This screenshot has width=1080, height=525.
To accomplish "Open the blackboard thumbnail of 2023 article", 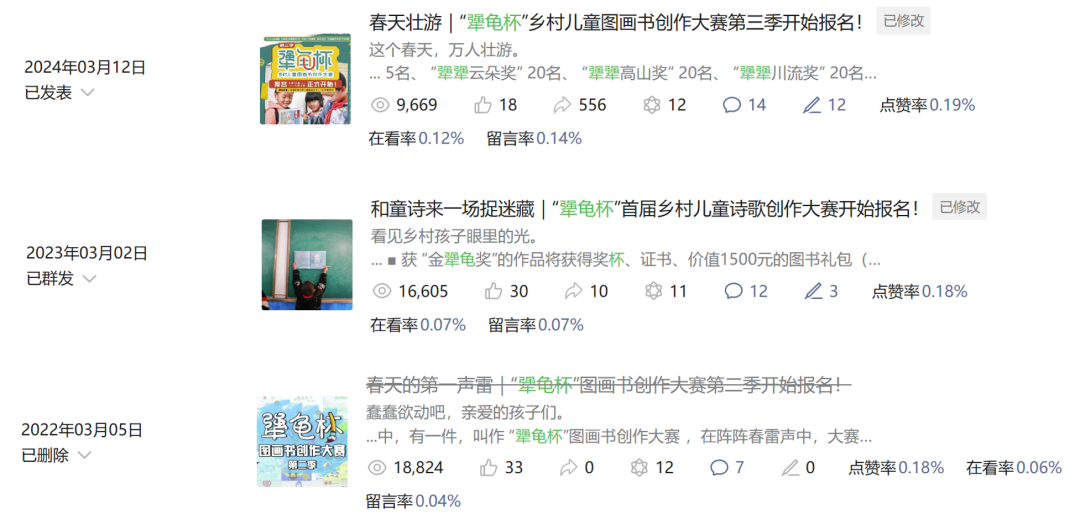I will click(x=307, y=265).
